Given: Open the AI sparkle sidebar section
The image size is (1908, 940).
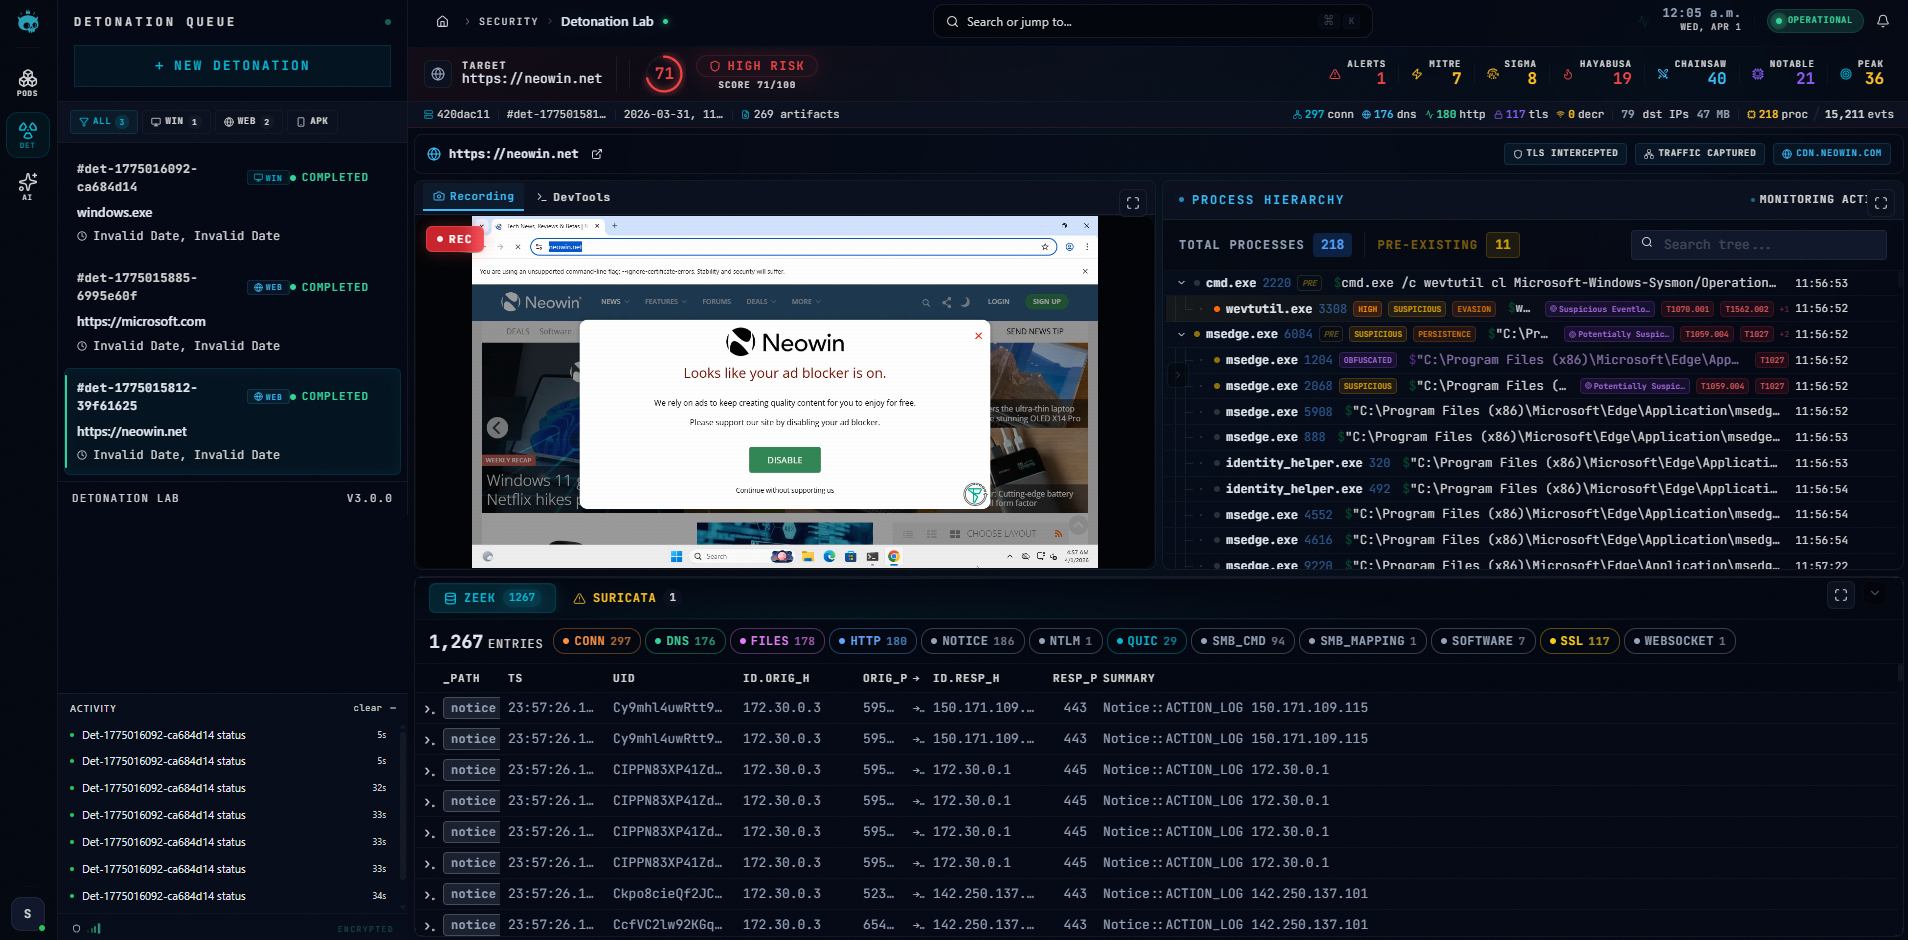Looking at the screenshot, I should [27, 186].
